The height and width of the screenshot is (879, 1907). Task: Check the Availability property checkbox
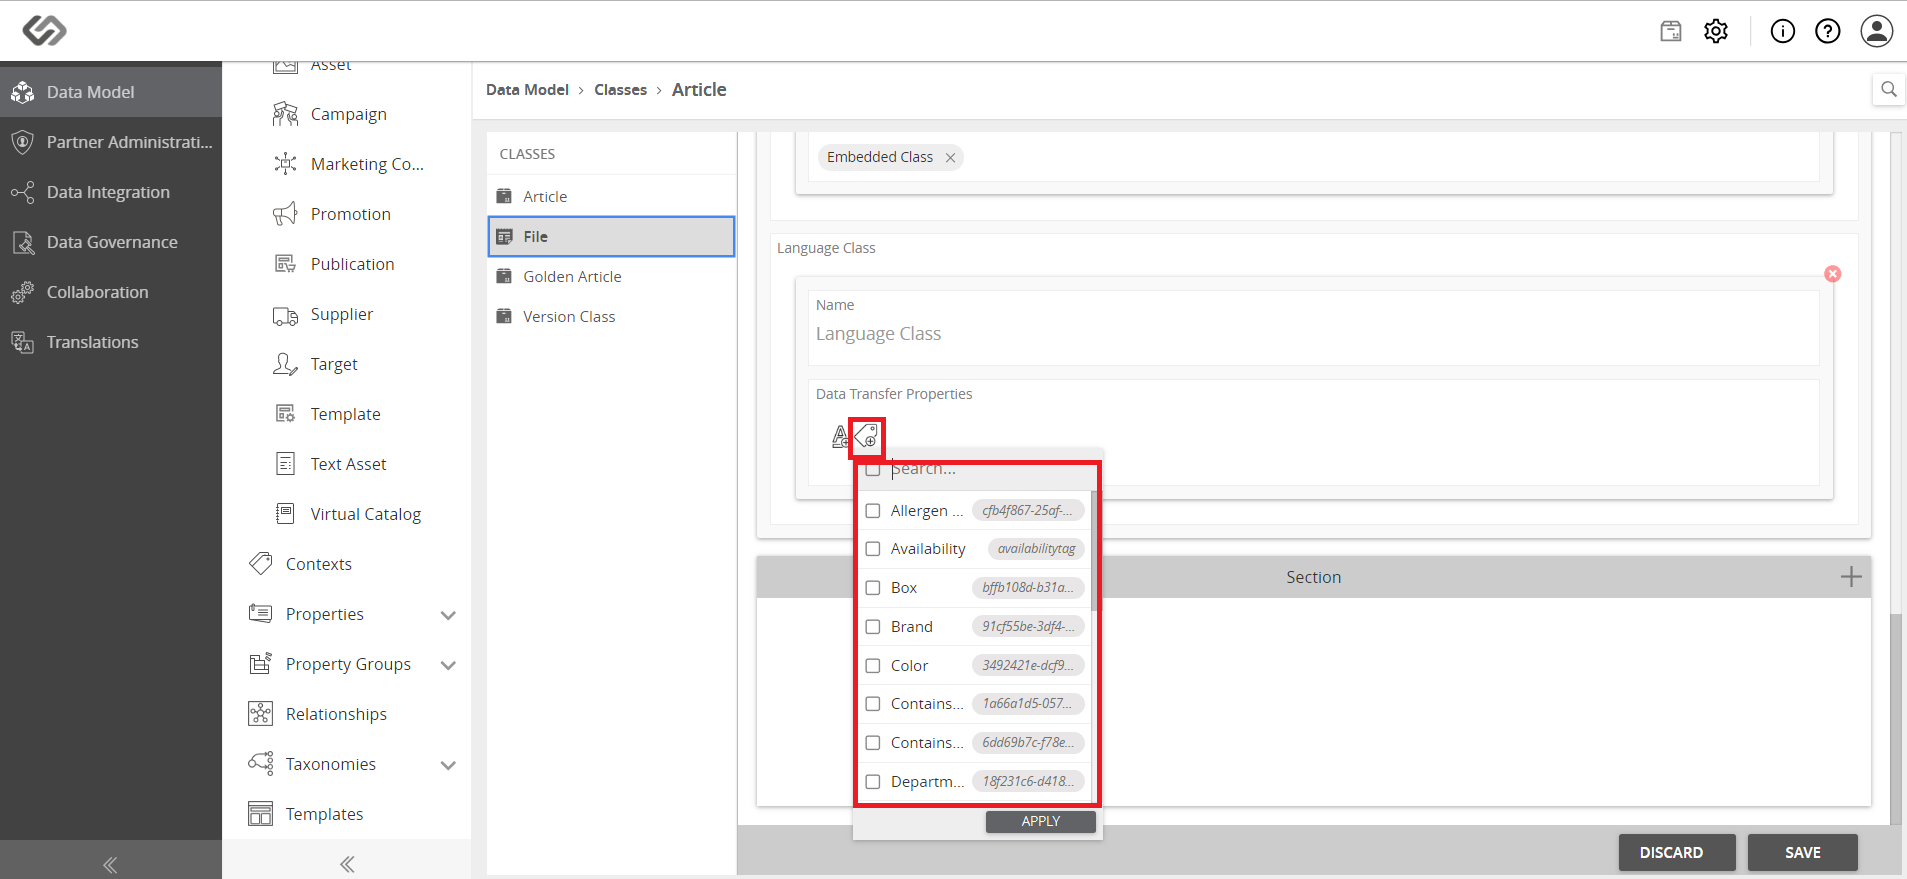873,549
